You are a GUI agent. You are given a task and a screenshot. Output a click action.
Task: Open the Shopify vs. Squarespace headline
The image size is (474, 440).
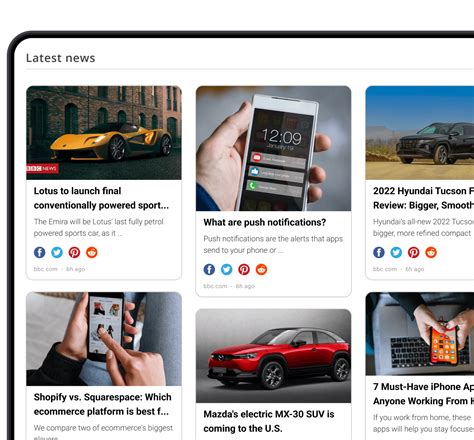click(103, 404)
